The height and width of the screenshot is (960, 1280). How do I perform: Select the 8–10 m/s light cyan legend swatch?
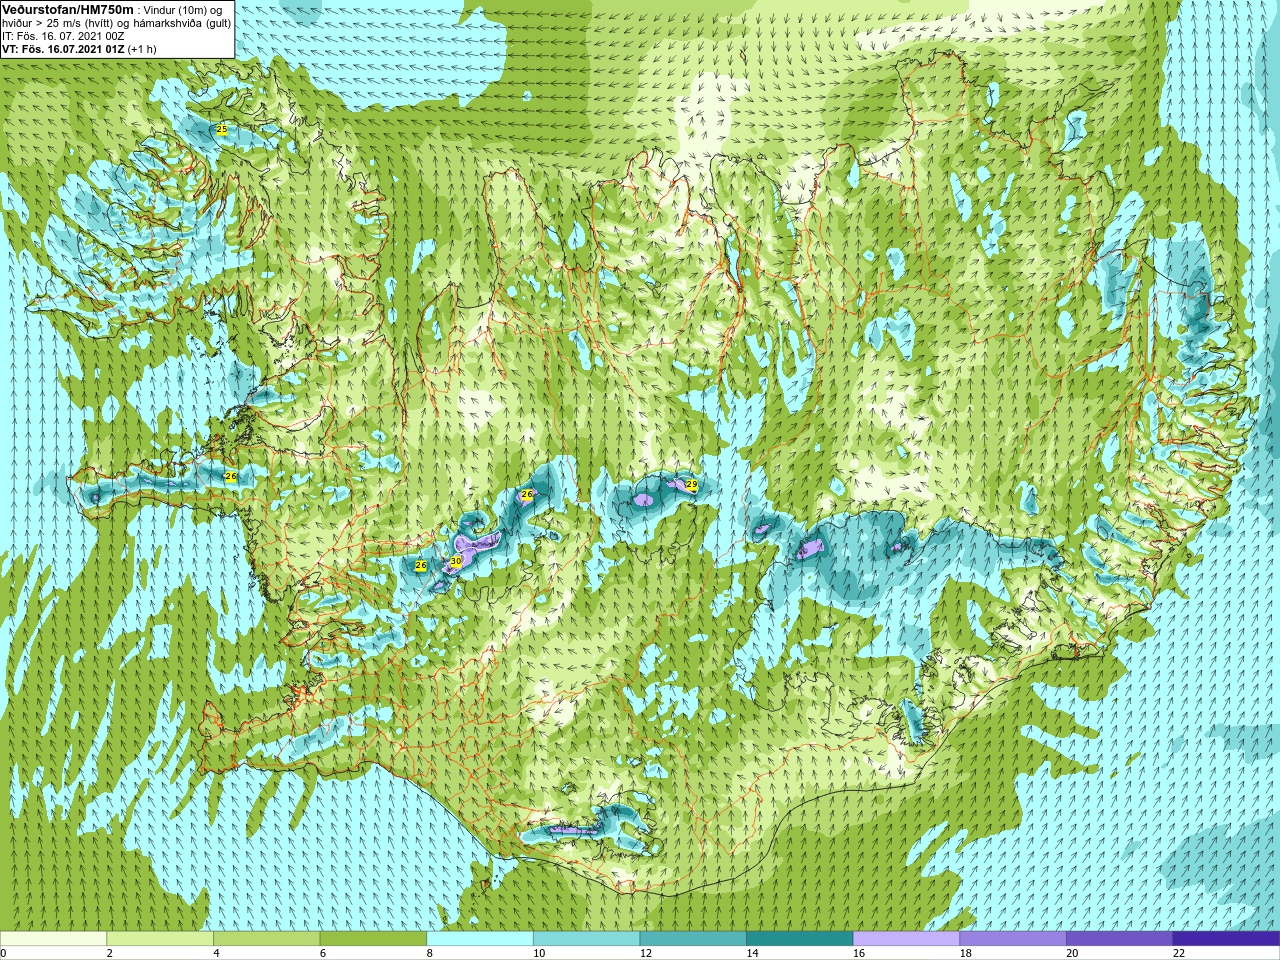pyautogui.click(x=480, y=939)
